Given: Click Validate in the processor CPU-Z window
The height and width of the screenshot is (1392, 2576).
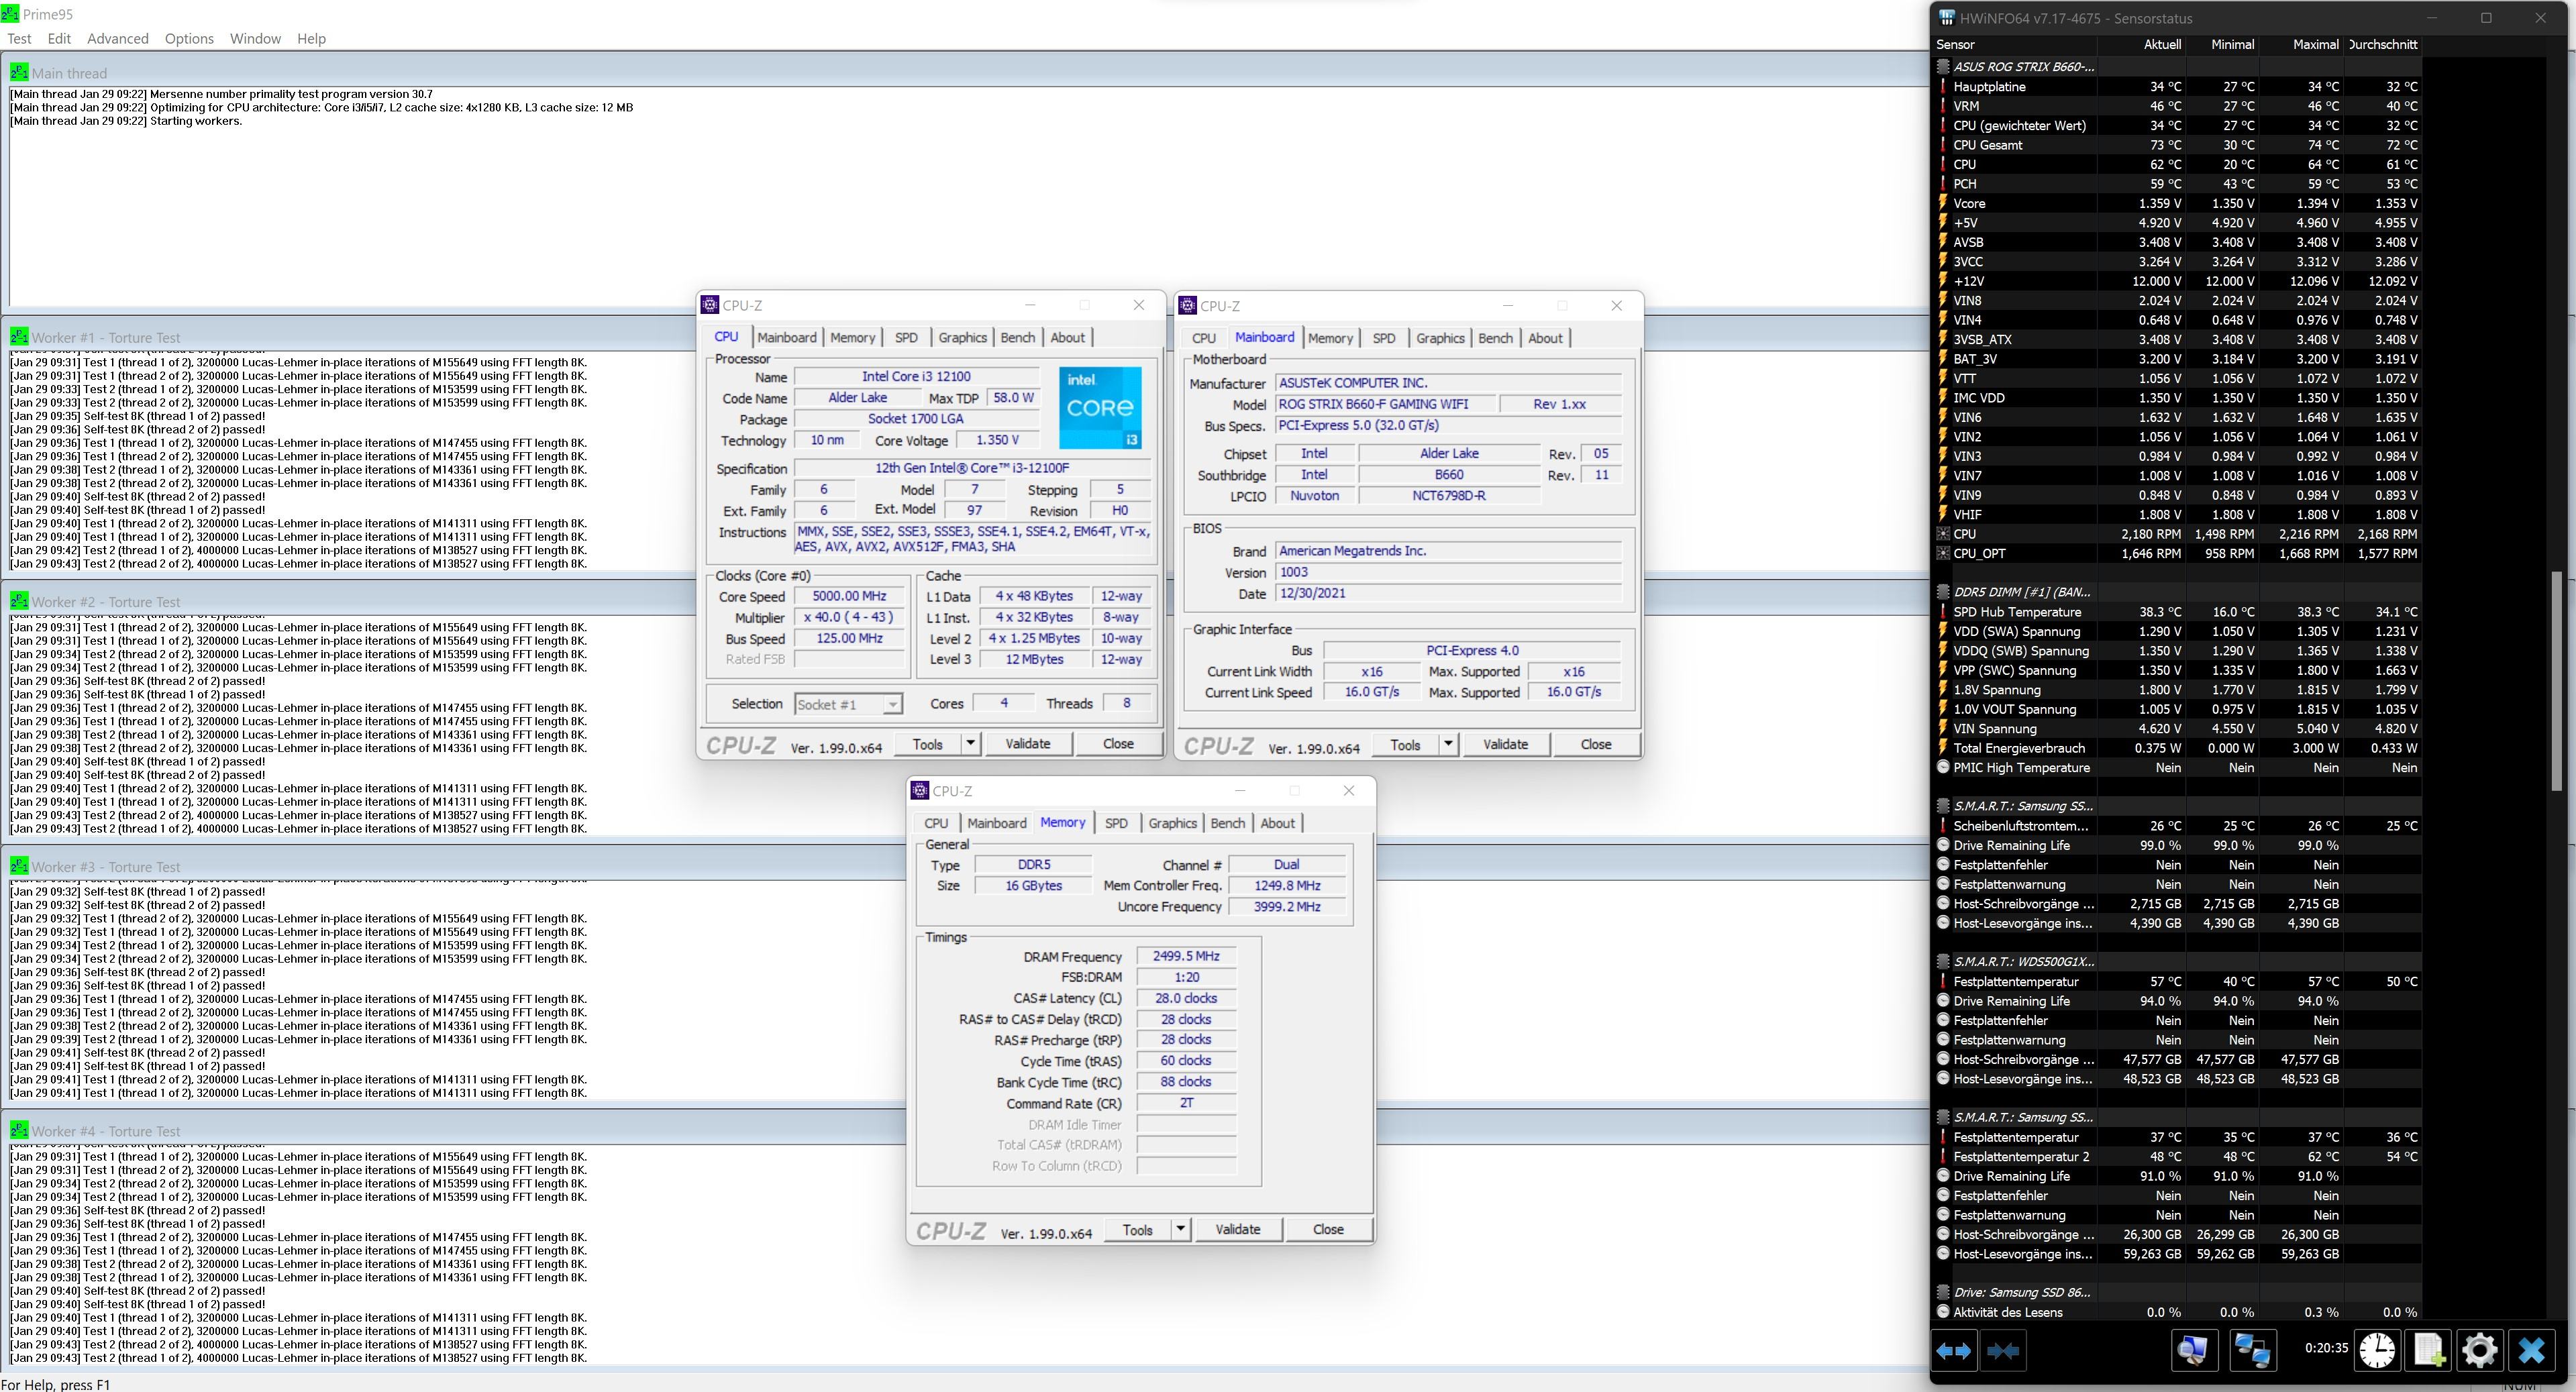Looking at the screenshot, I should point(1028,744).
